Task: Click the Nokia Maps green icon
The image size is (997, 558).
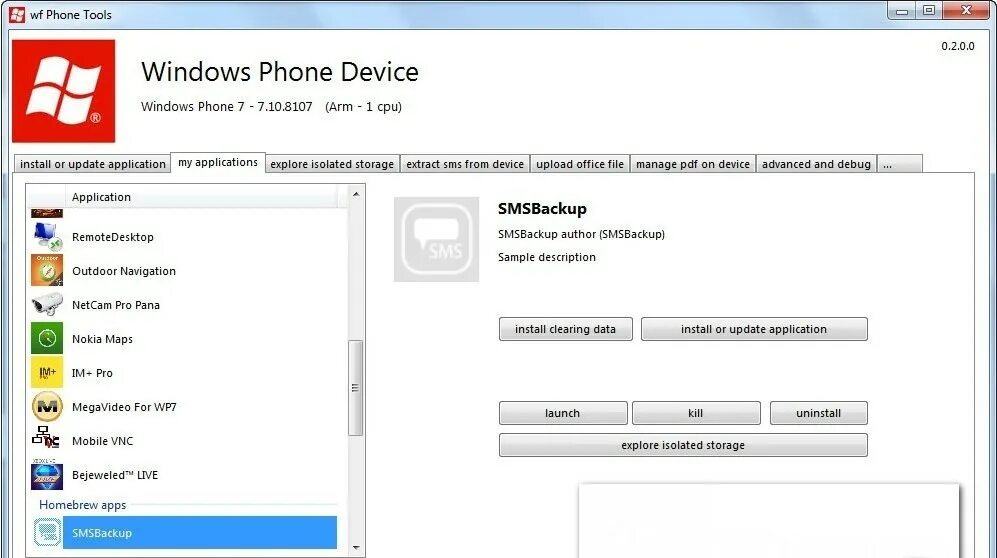Action: pyautogui.click(x=47, y=338)
